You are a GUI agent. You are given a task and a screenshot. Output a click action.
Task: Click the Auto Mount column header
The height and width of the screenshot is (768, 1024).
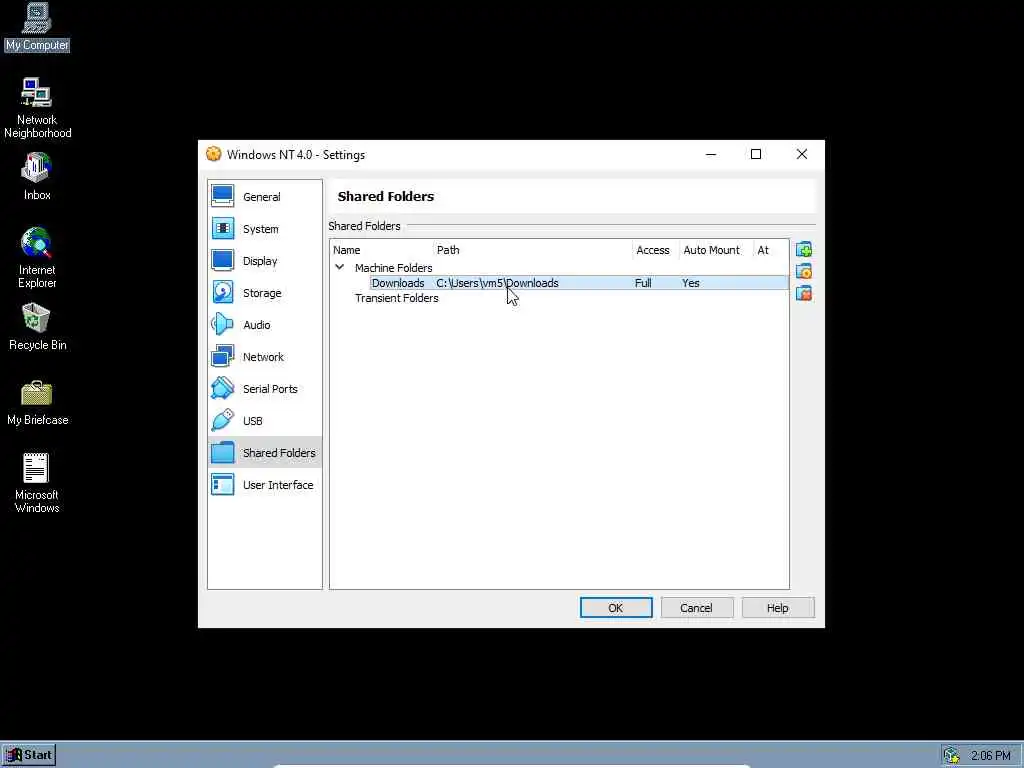pyautogui.click(x=712, y=250)
